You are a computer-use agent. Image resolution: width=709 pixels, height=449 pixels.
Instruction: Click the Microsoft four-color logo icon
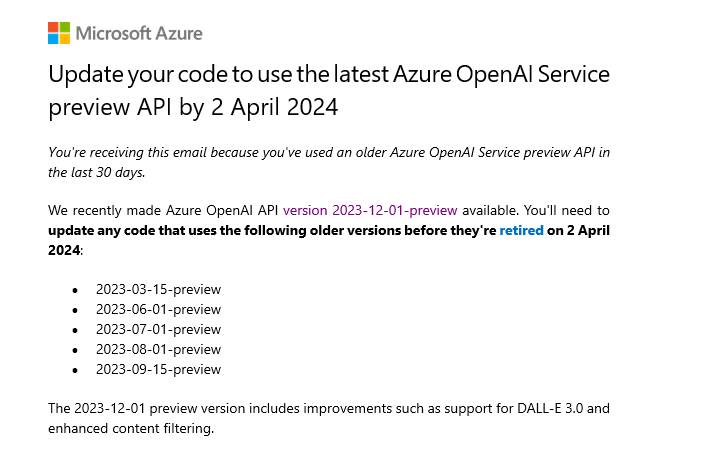coord(59,33)
